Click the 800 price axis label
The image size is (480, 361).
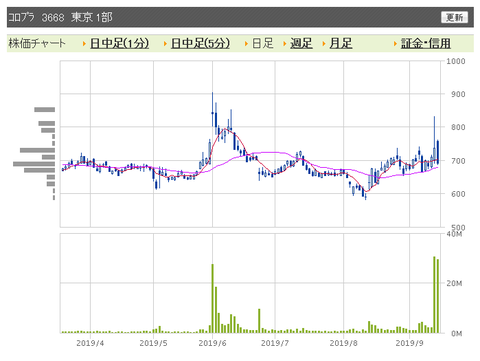pyautogui.click(x=458, y=127)
